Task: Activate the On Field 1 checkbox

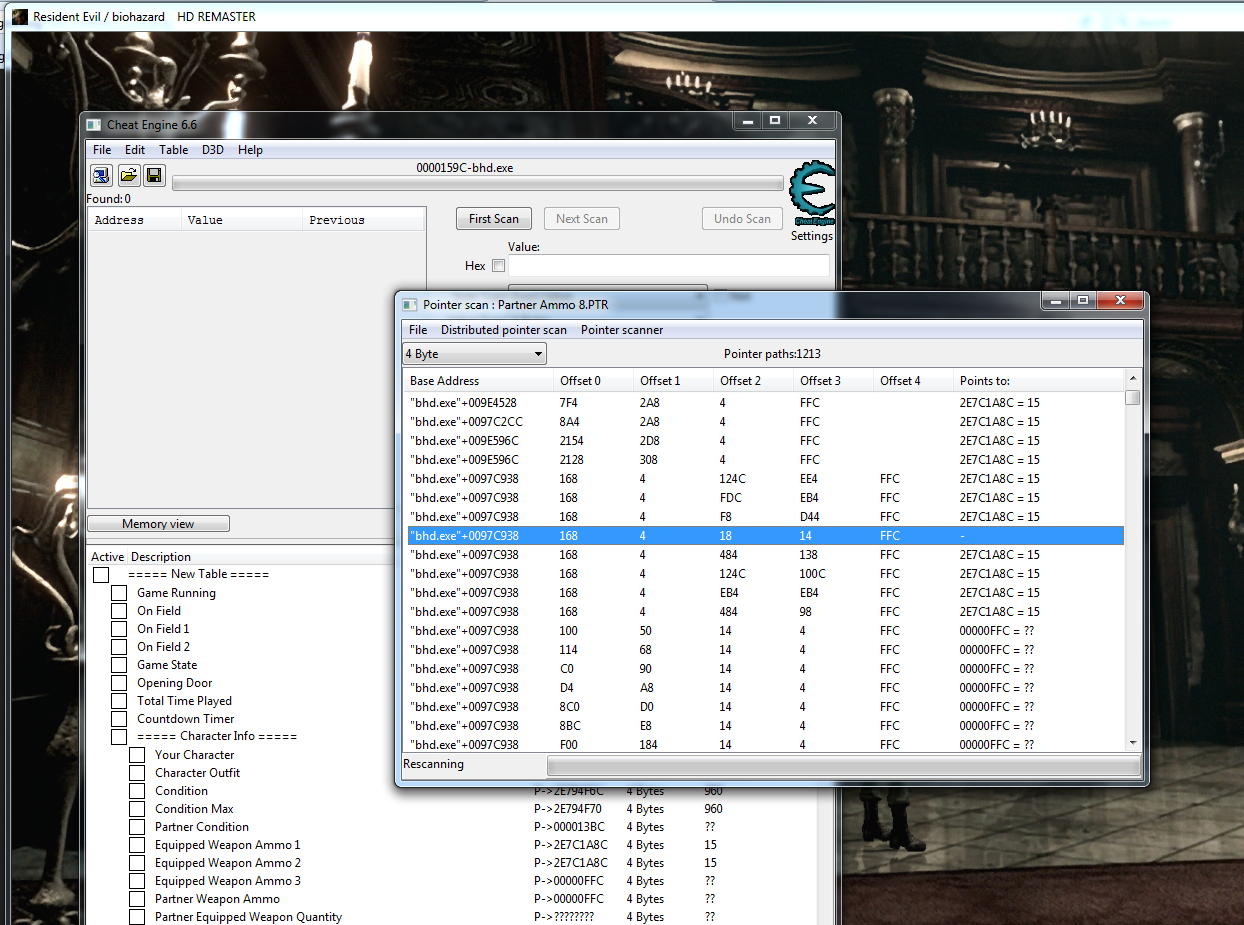Action: point(119,629)
